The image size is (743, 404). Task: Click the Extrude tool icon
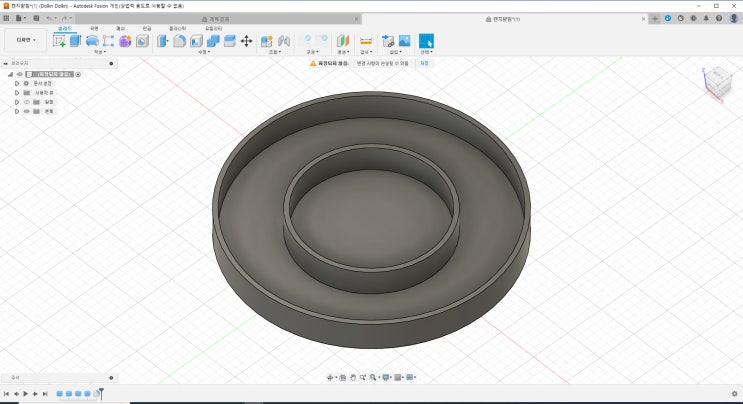75,41
